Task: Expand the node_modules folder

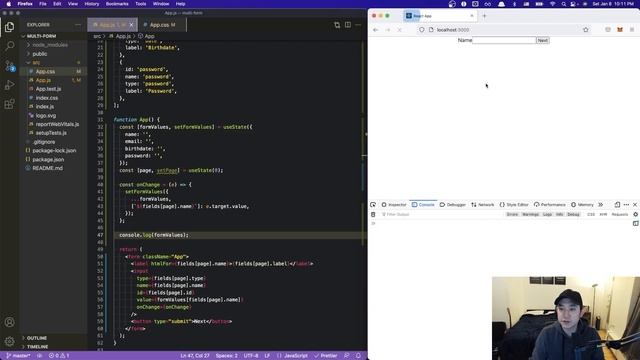Action: pos(50,45)
